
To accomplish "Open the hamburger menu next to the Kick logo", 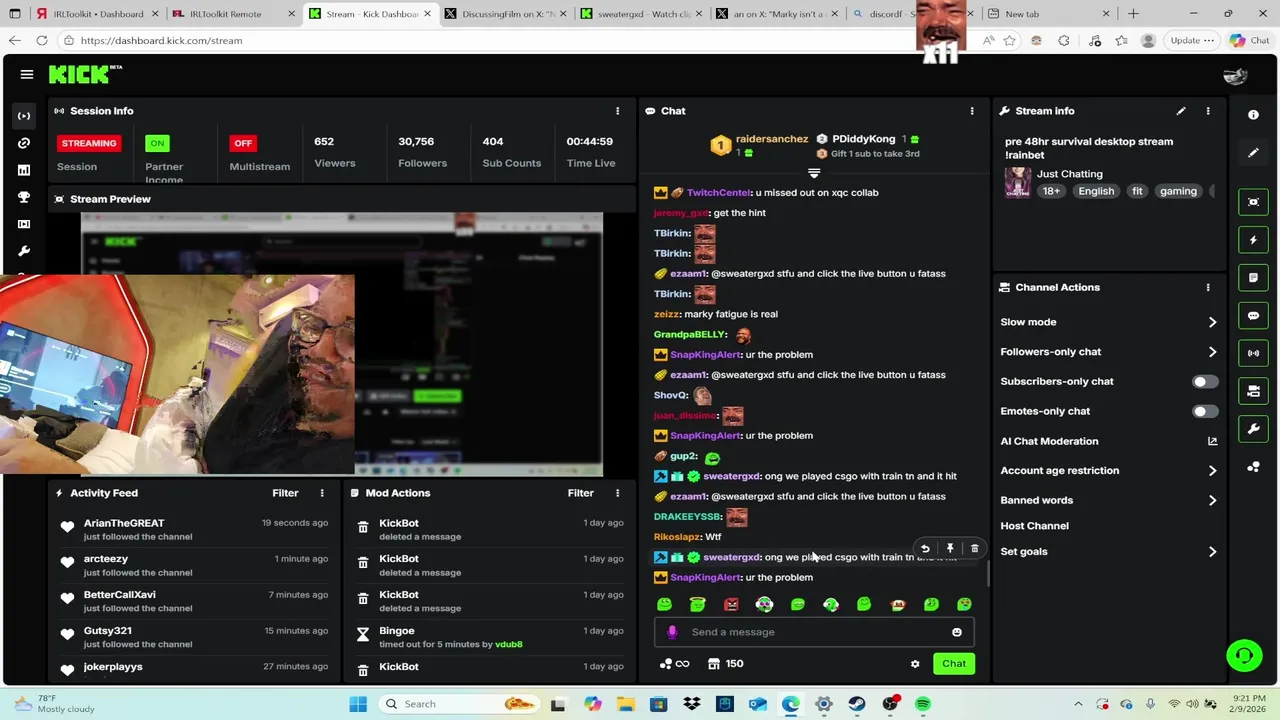I will point(27,74).
